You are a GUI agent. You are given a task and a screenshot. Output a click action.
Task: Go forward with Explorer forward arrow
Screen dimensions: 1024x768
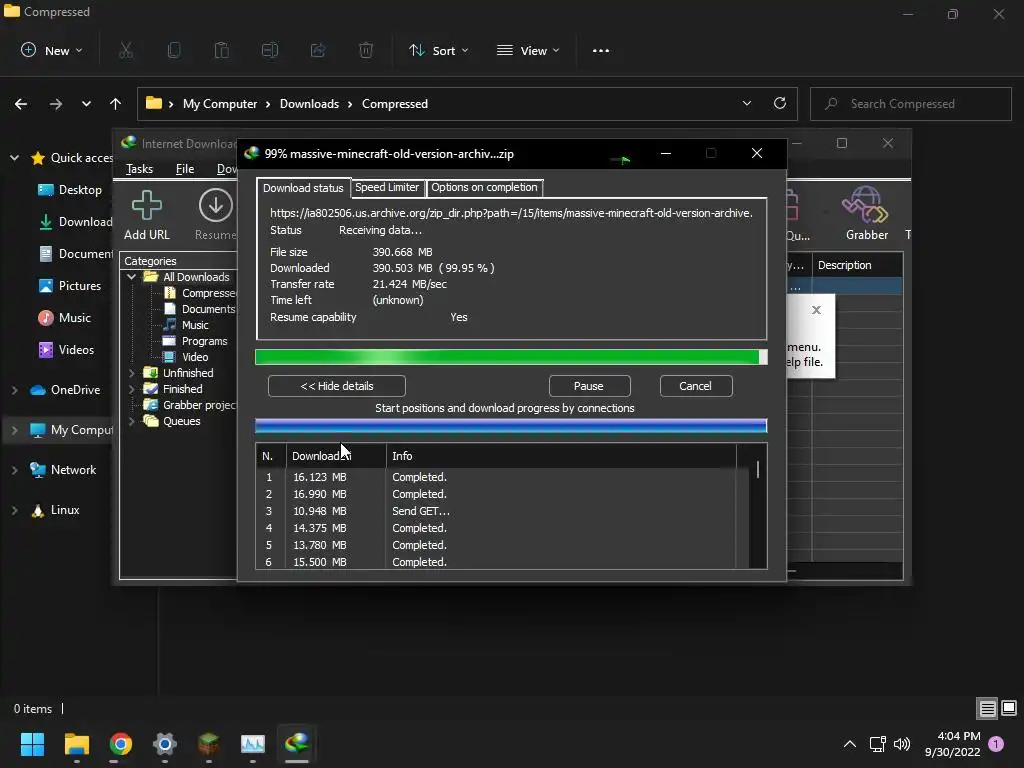coord(56,104)
